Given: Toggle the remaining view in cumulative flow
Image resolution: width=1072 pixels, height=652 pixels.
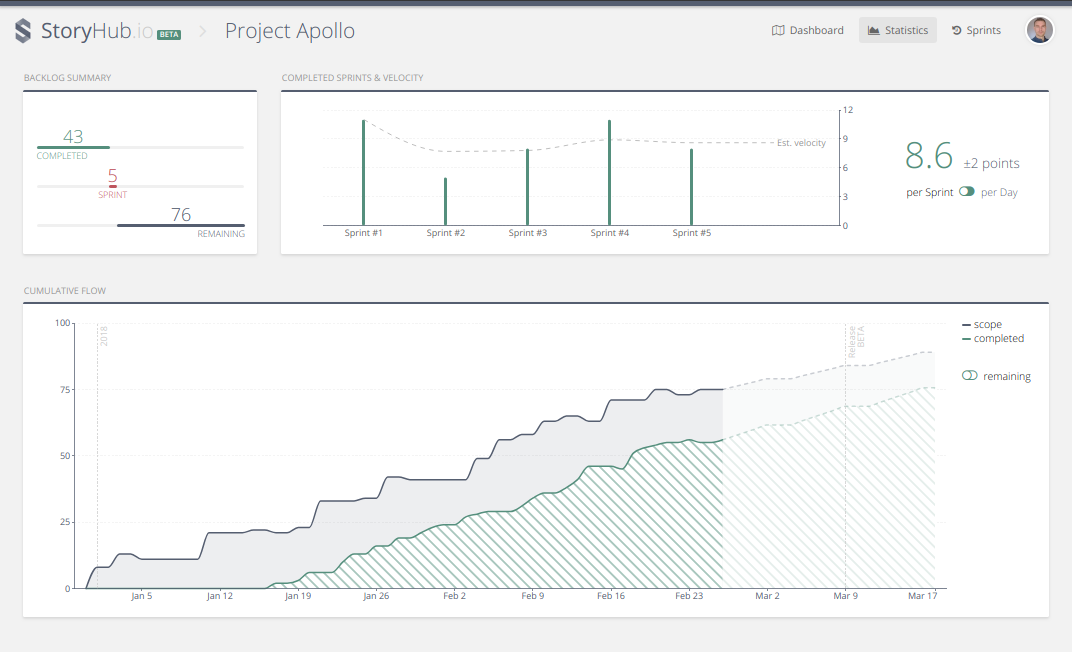Looking at the screenshot, I should pos(969,375).
